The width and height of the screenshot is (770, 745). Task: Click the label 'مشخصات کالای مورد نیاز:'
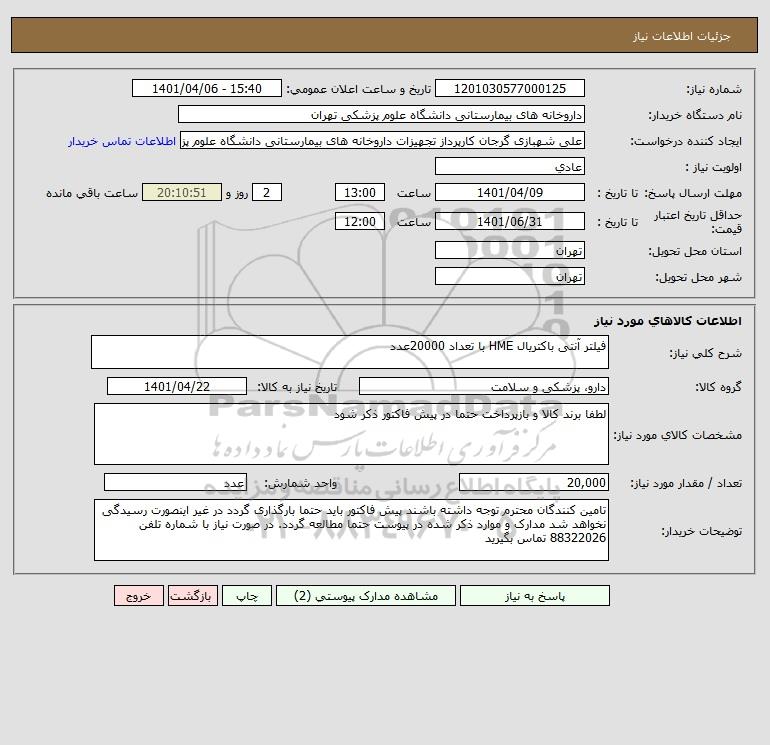(678, 435)
